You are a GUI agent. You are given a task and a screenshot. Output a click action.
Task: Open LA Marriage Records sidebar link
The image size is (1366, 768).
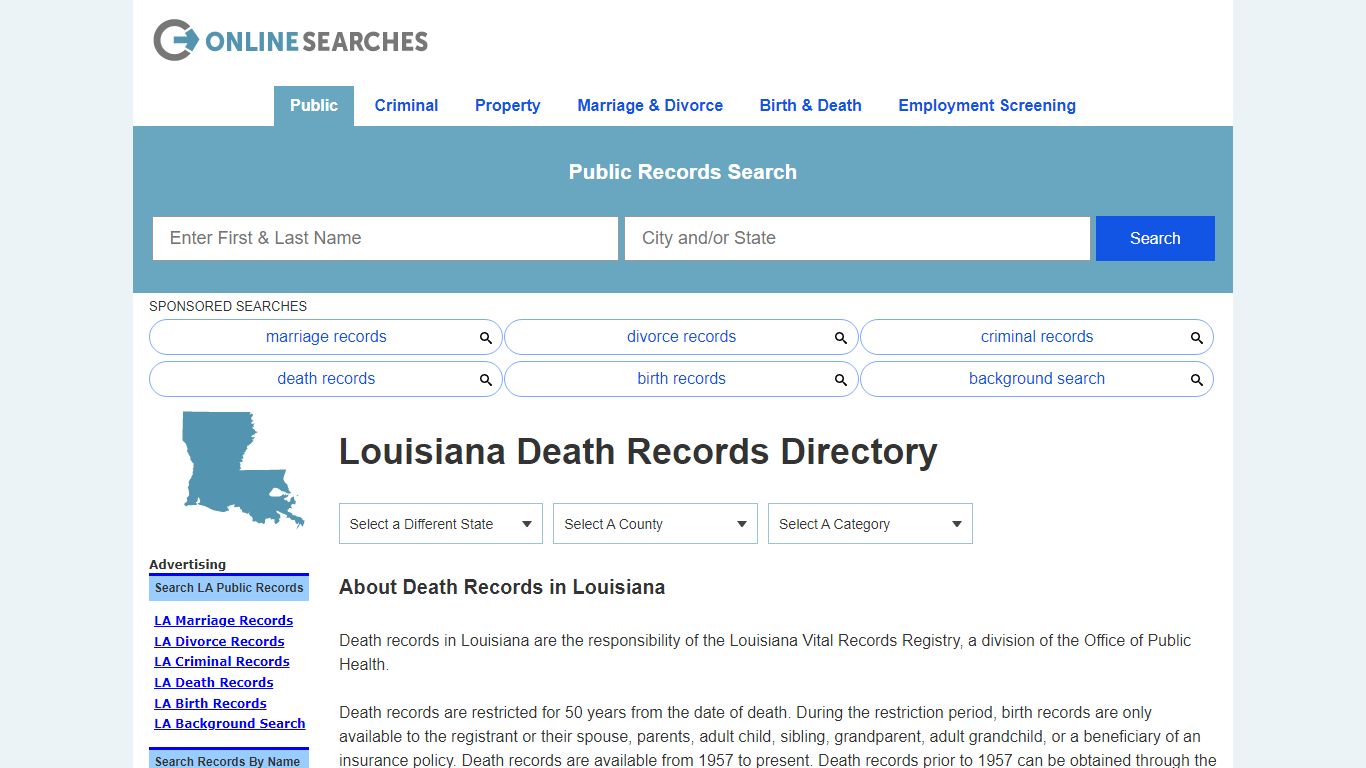[223, 621]
